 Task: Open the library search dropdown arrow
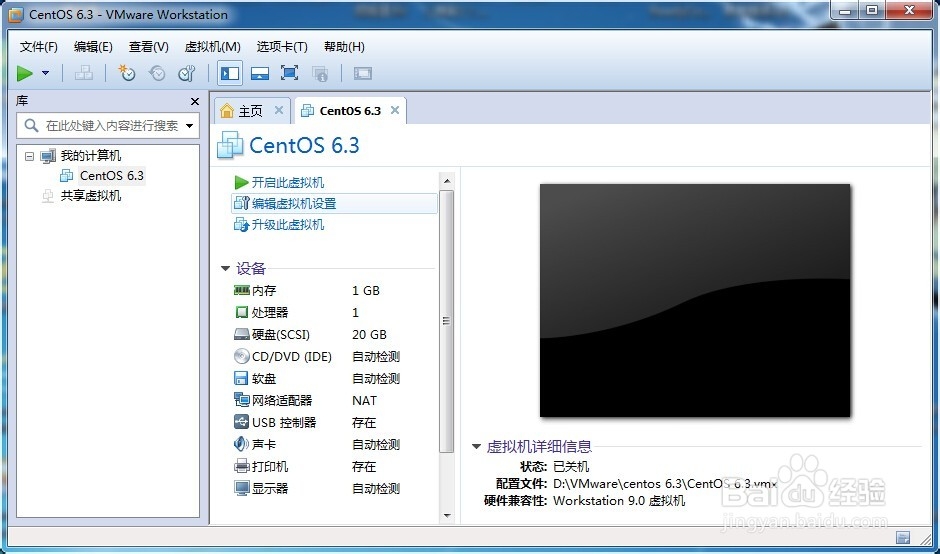pyautogui.click(x=190, y=126)
